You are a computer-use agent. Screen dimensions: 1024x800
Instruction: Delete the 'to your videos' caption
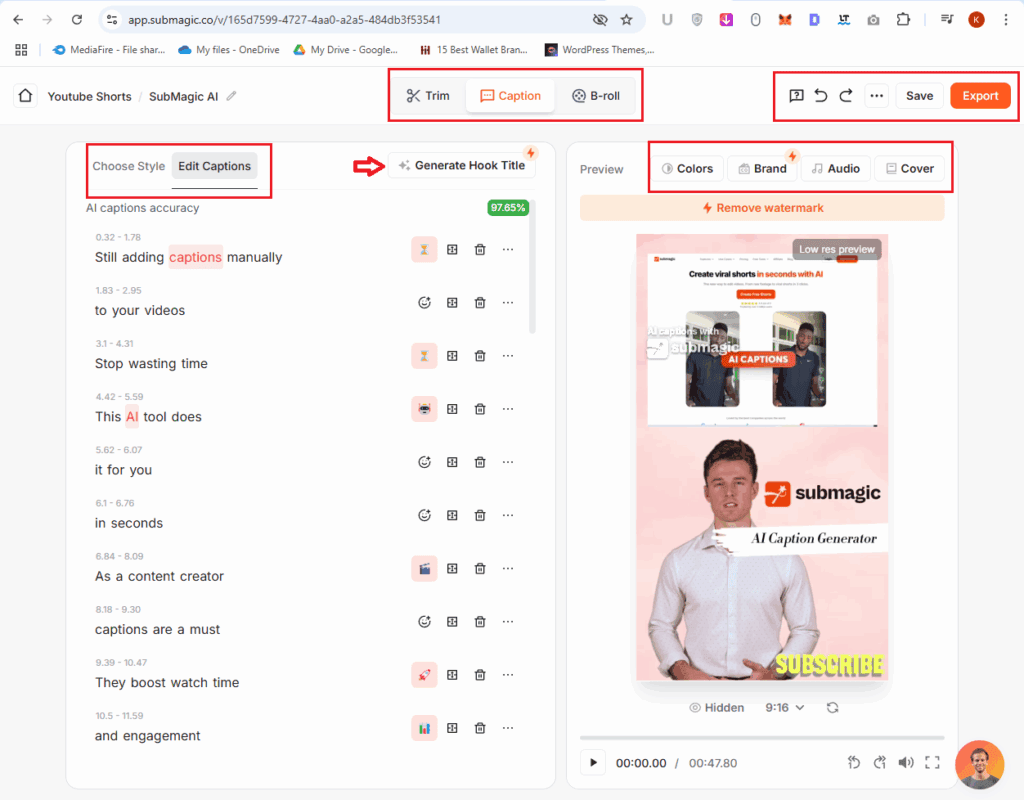[480, 302]
